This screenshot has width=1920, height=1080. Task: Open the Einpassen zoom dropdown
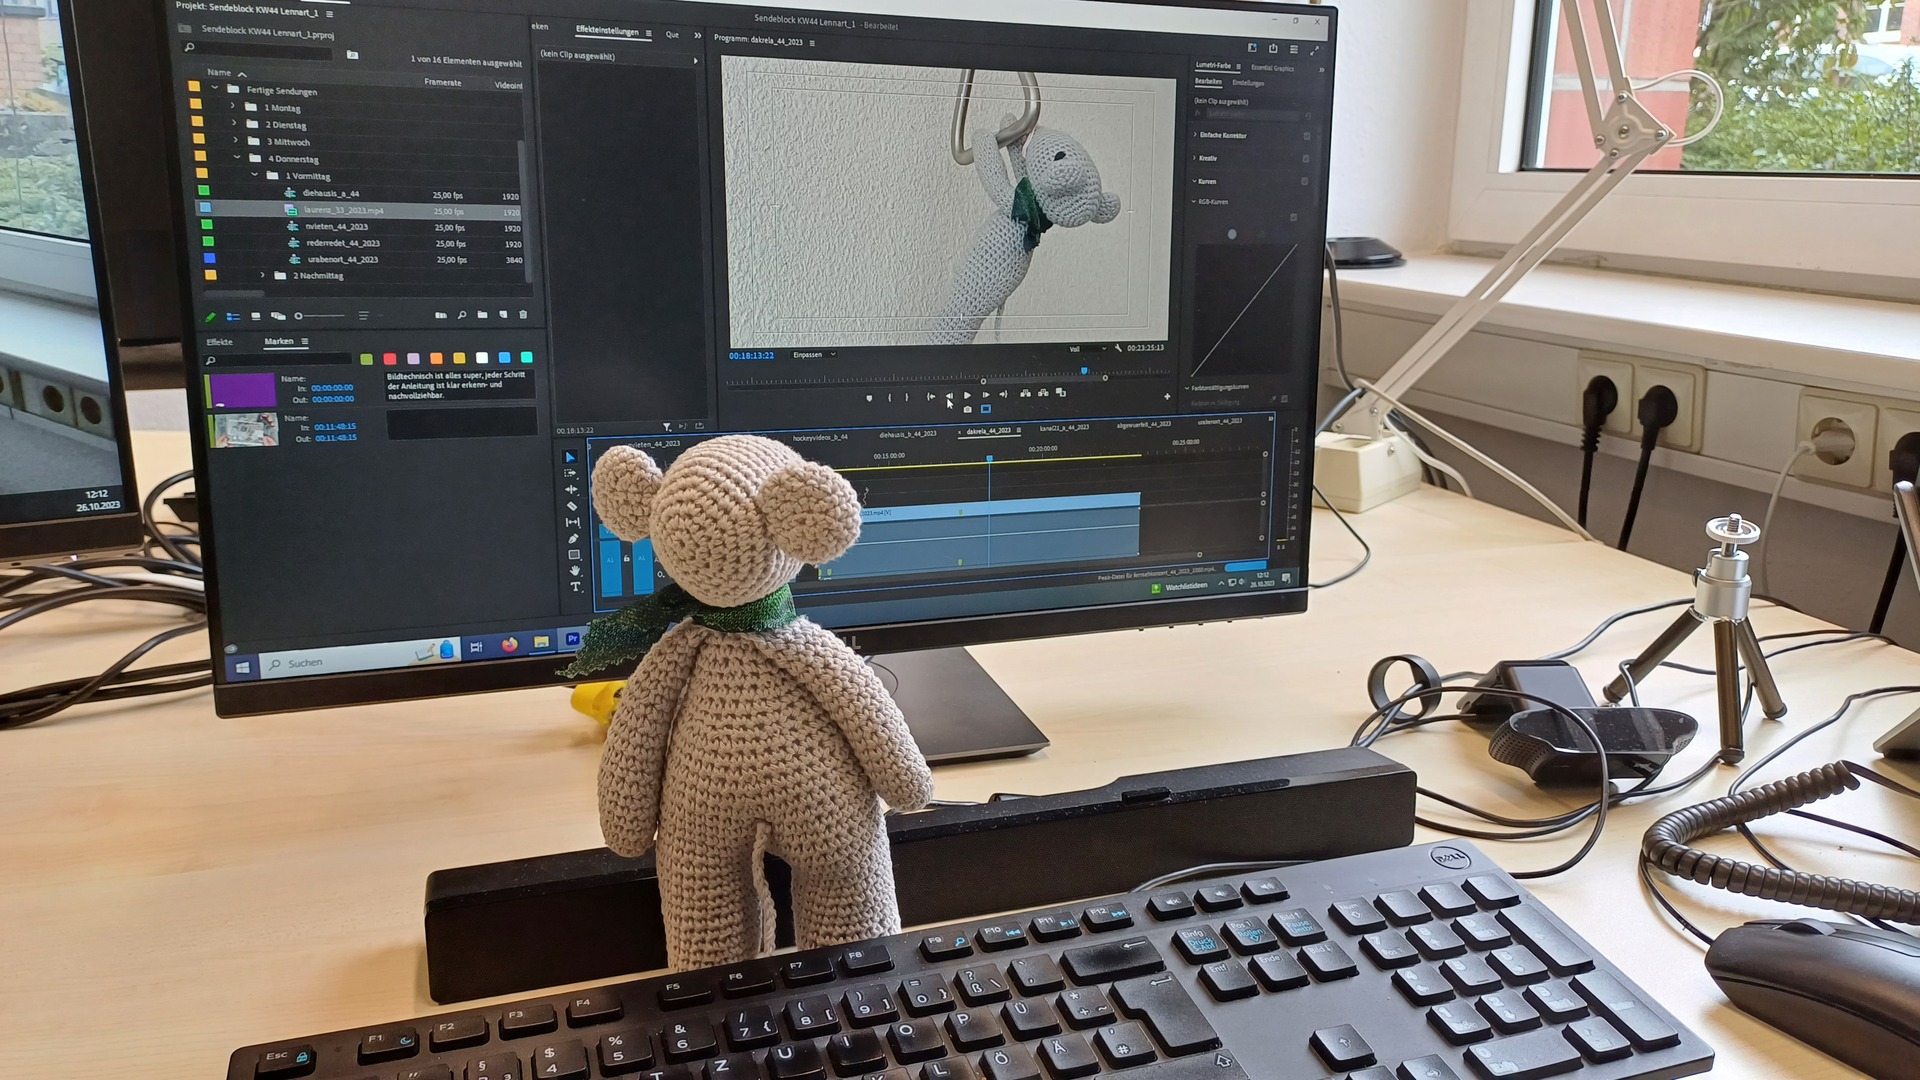pyautogui.click(x=814, y=354)
